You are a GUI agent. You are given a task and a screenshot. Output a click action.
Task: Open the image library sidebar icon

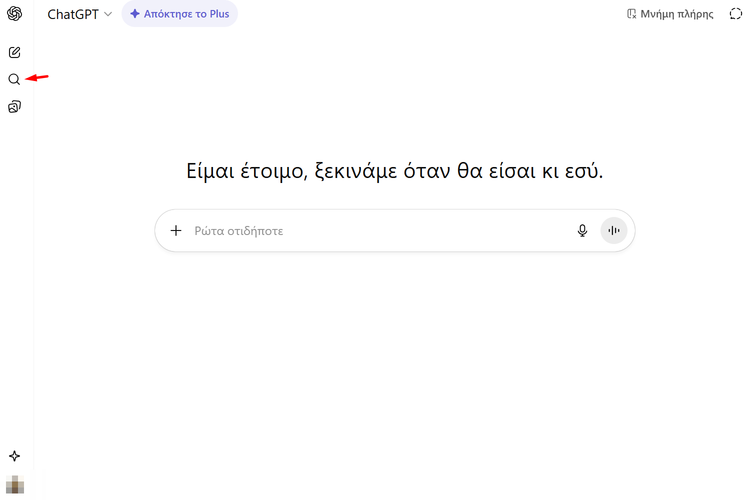pyautogui.click(x=14, y=107)
